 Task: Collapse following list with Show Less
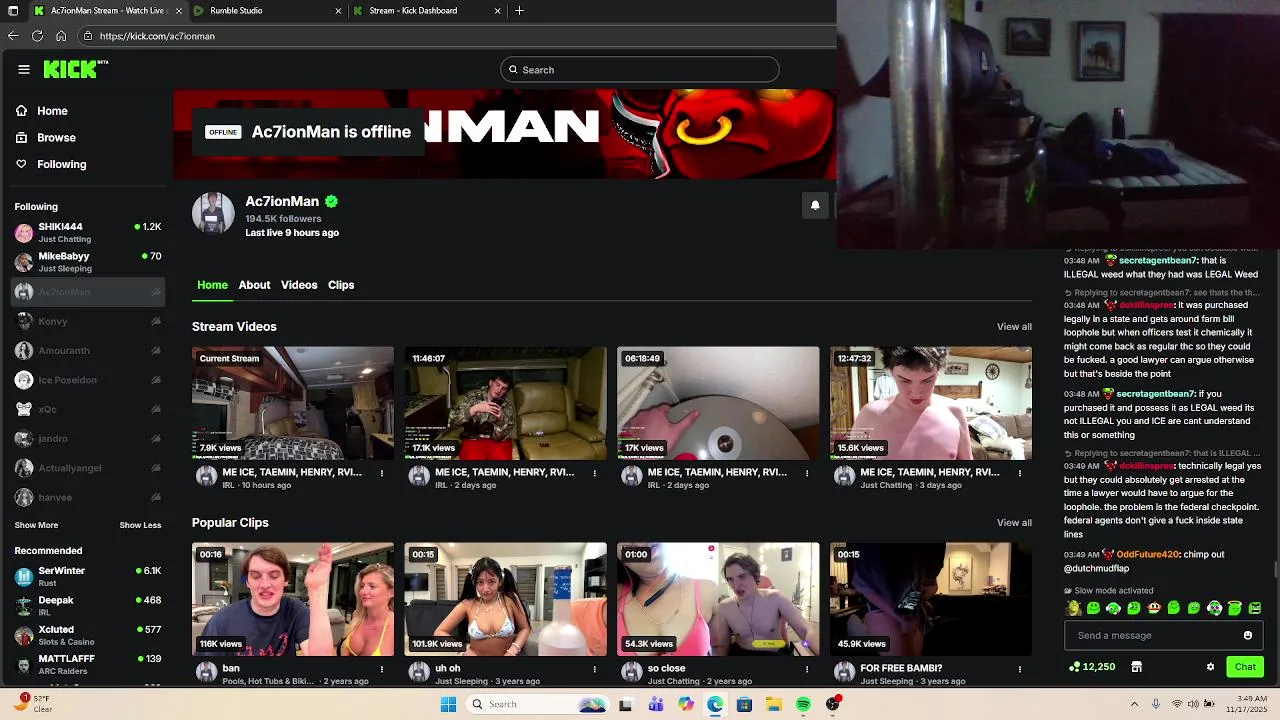(140, 525)
